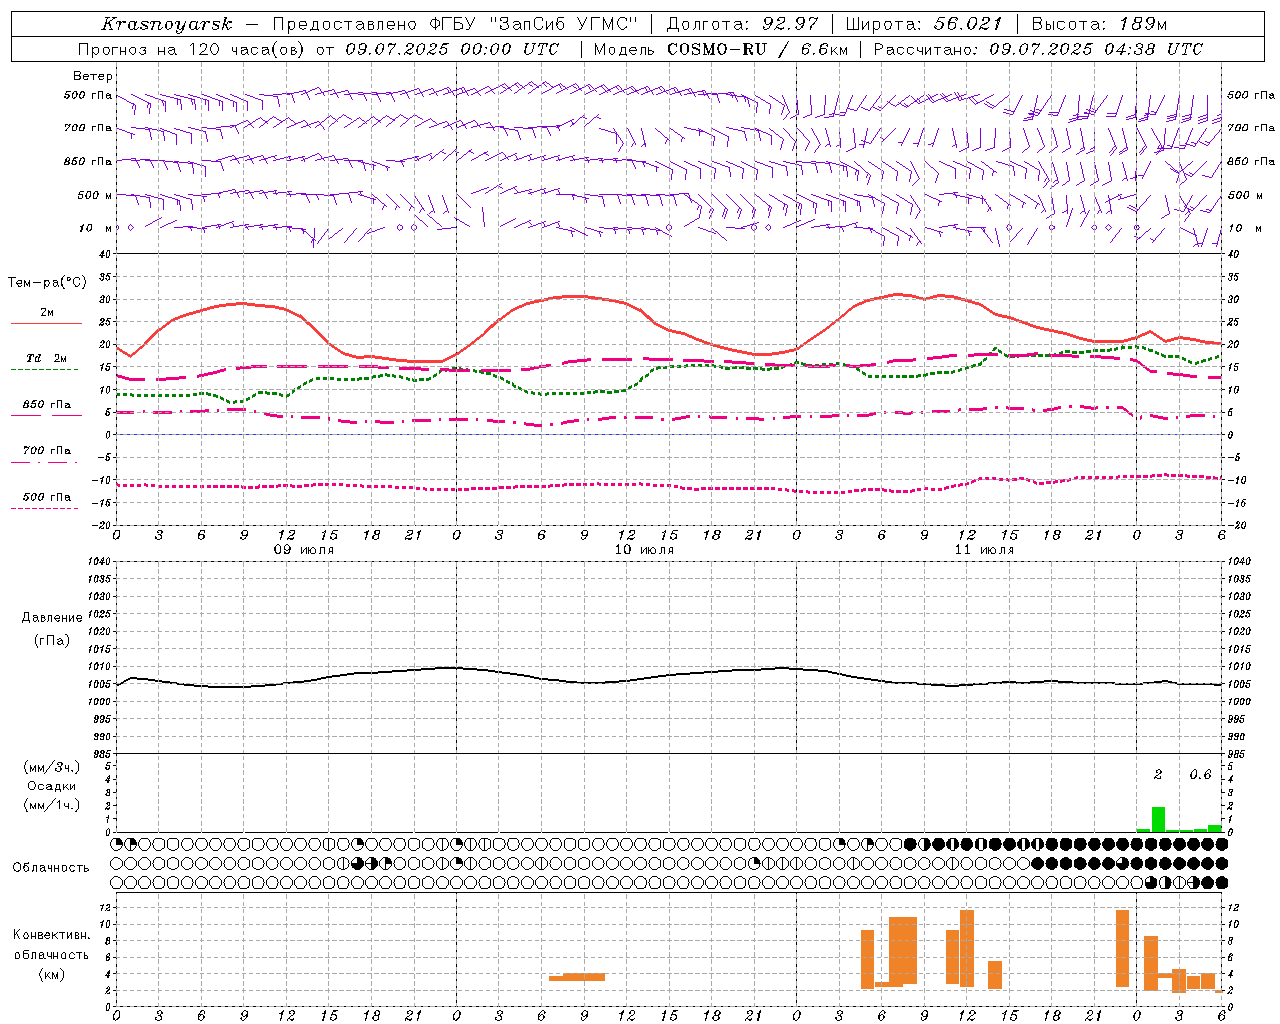
Task: Click the '850 гПа' temperature legend entry
Action: [47, 405]
